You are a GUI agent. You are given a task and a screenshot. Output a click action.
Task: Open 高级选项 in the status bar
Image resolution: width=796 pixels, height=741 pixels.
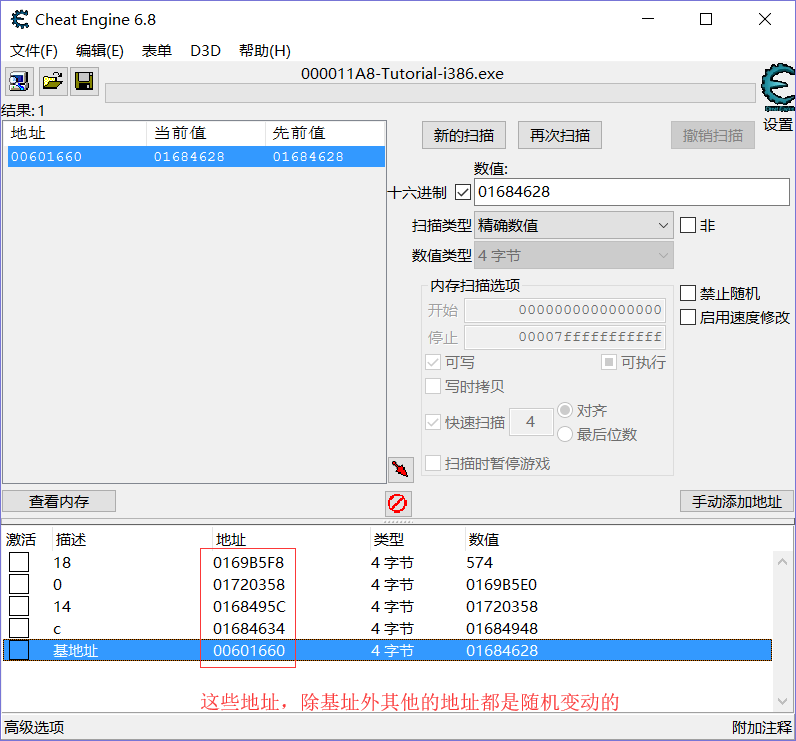tap(34, 727)
